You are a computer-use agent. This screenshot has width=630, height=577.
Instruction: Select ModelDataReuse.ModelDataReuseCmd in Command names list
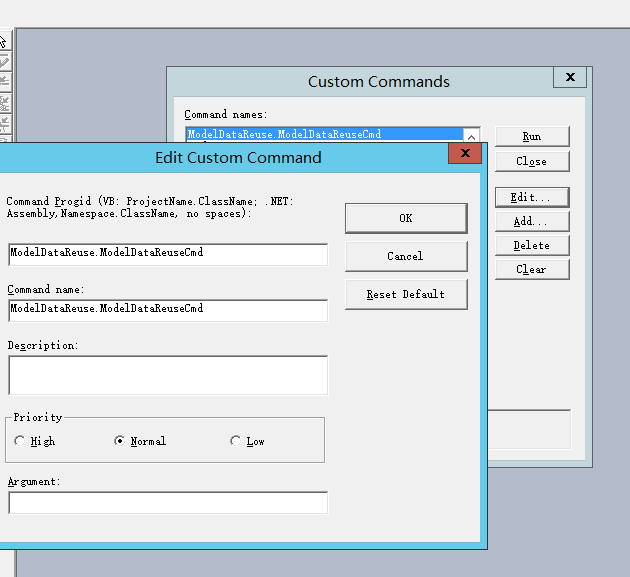(325, 134)
